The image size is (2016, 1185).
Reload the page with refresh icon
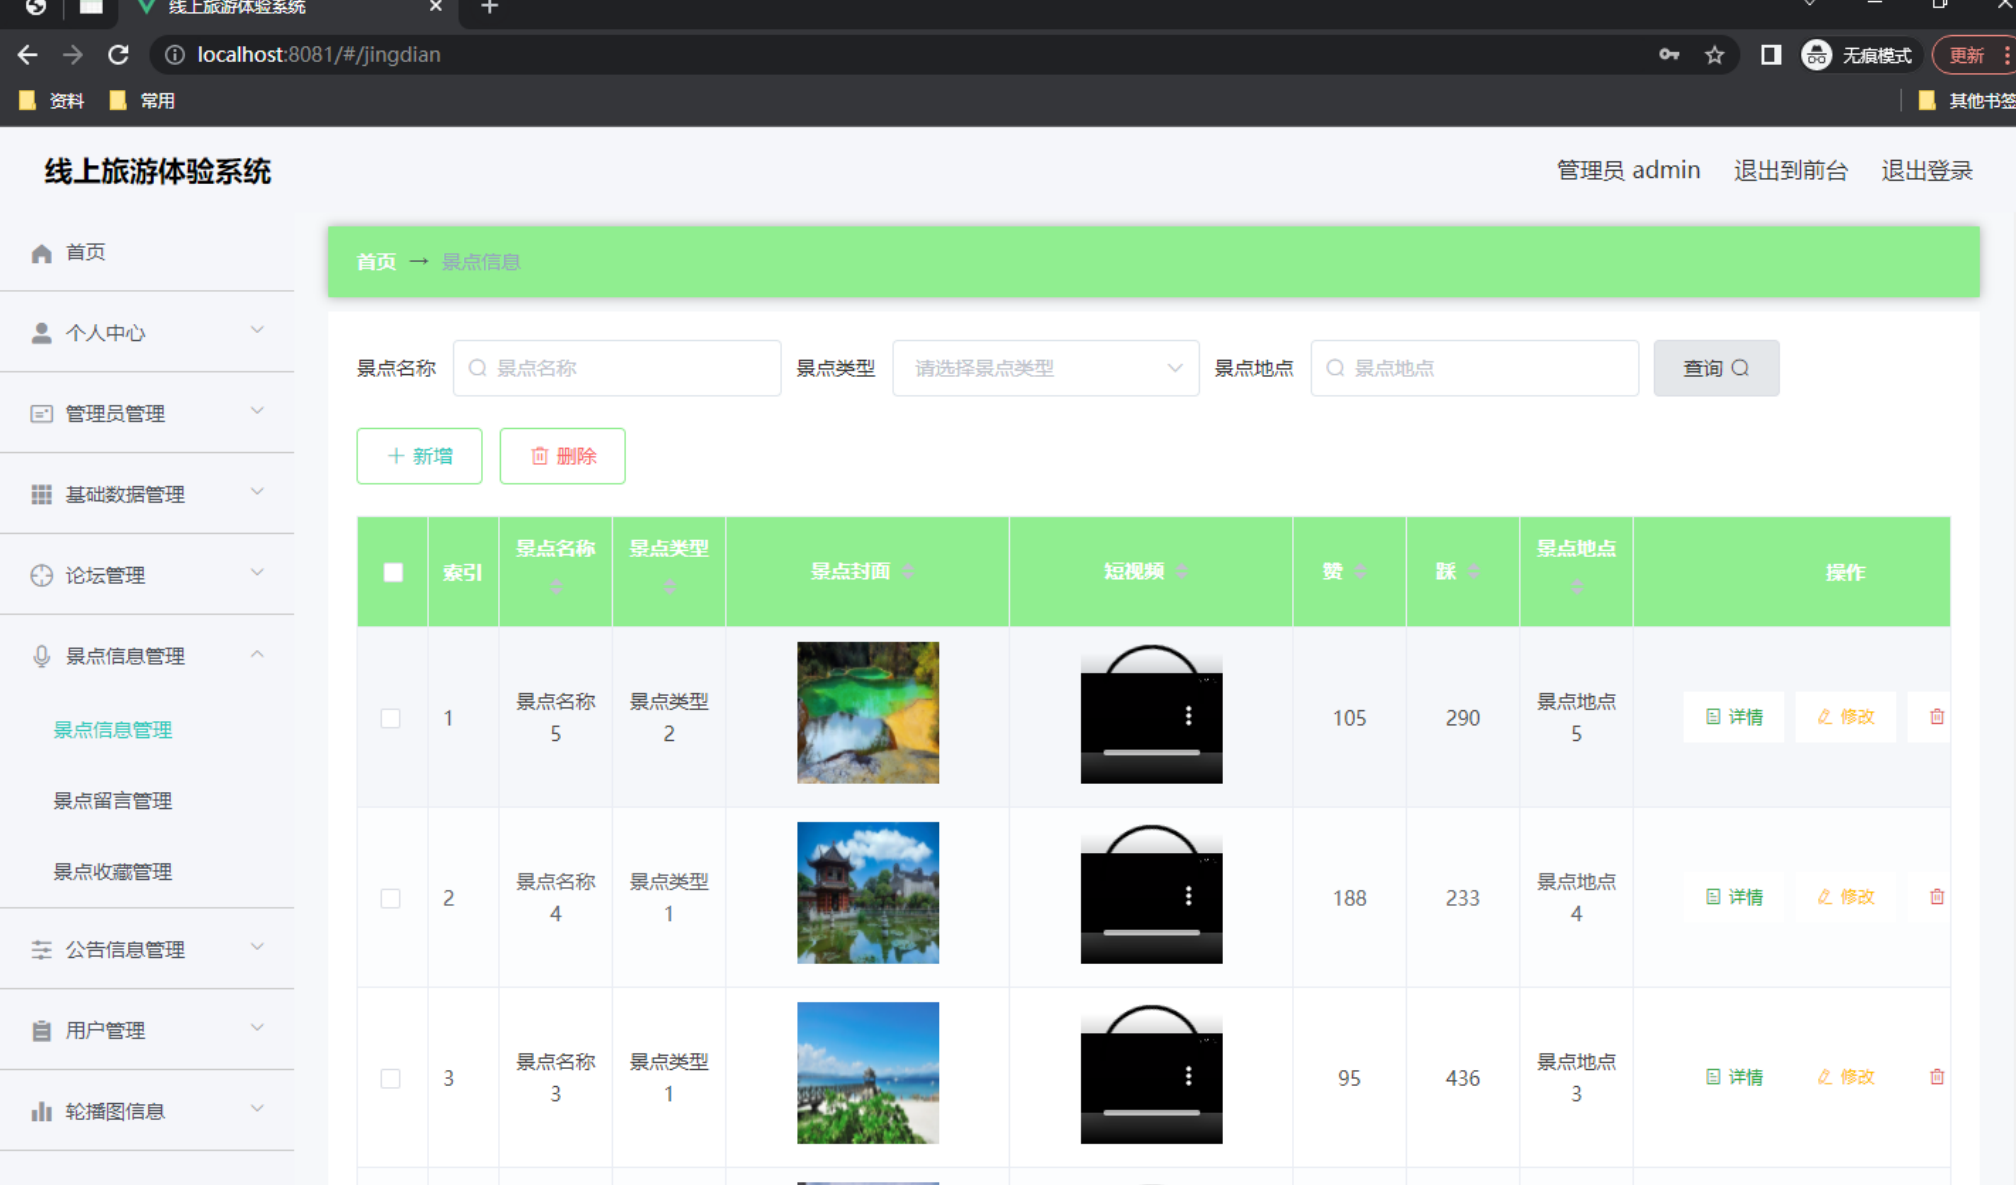coord(118,55)
